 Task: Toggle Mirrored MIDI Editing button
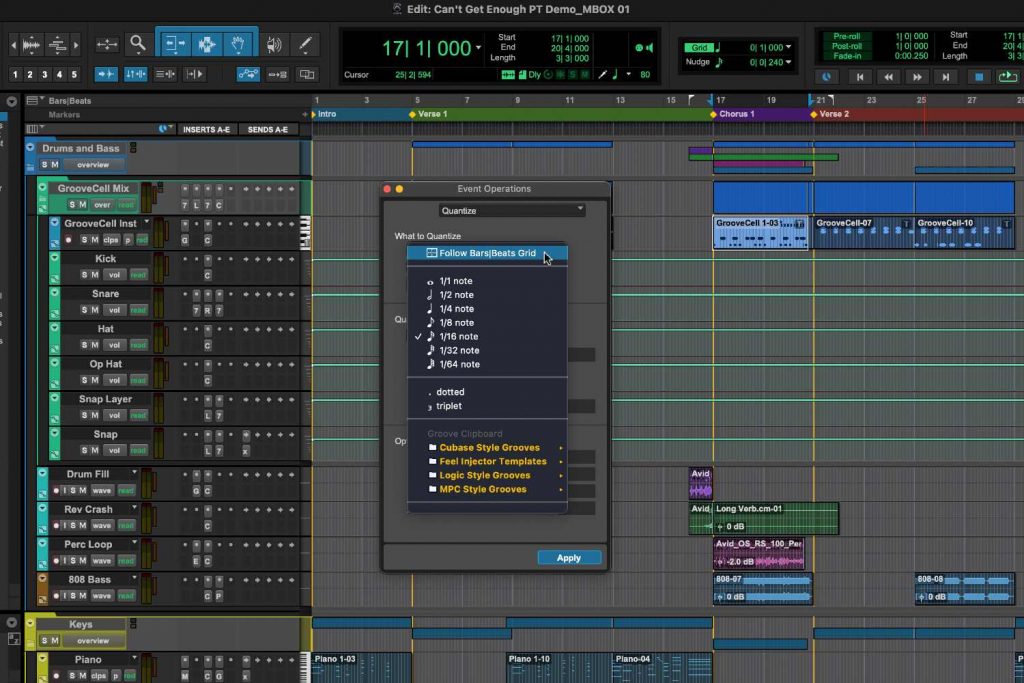(278, 74)
